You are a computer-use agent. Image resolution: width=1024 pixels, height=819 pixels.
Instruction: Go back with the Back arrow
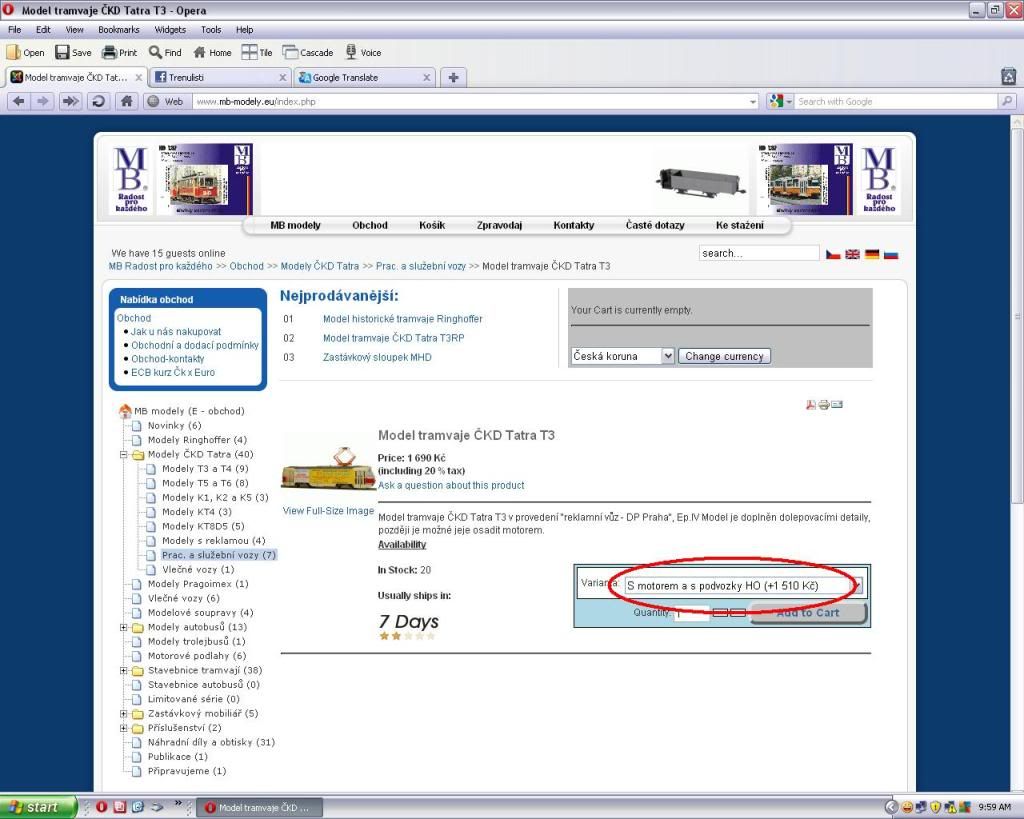pos(19,101)
